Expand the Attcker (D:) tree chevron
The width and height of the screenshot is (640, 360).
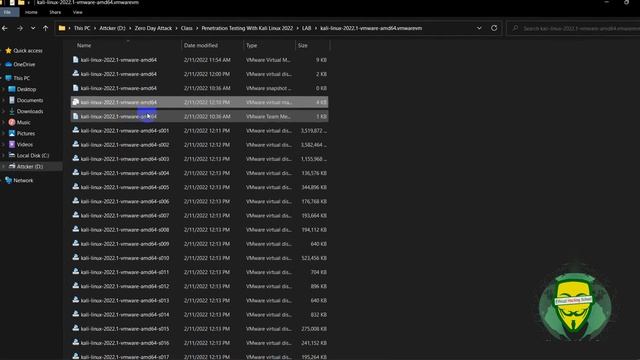[4, 167]
